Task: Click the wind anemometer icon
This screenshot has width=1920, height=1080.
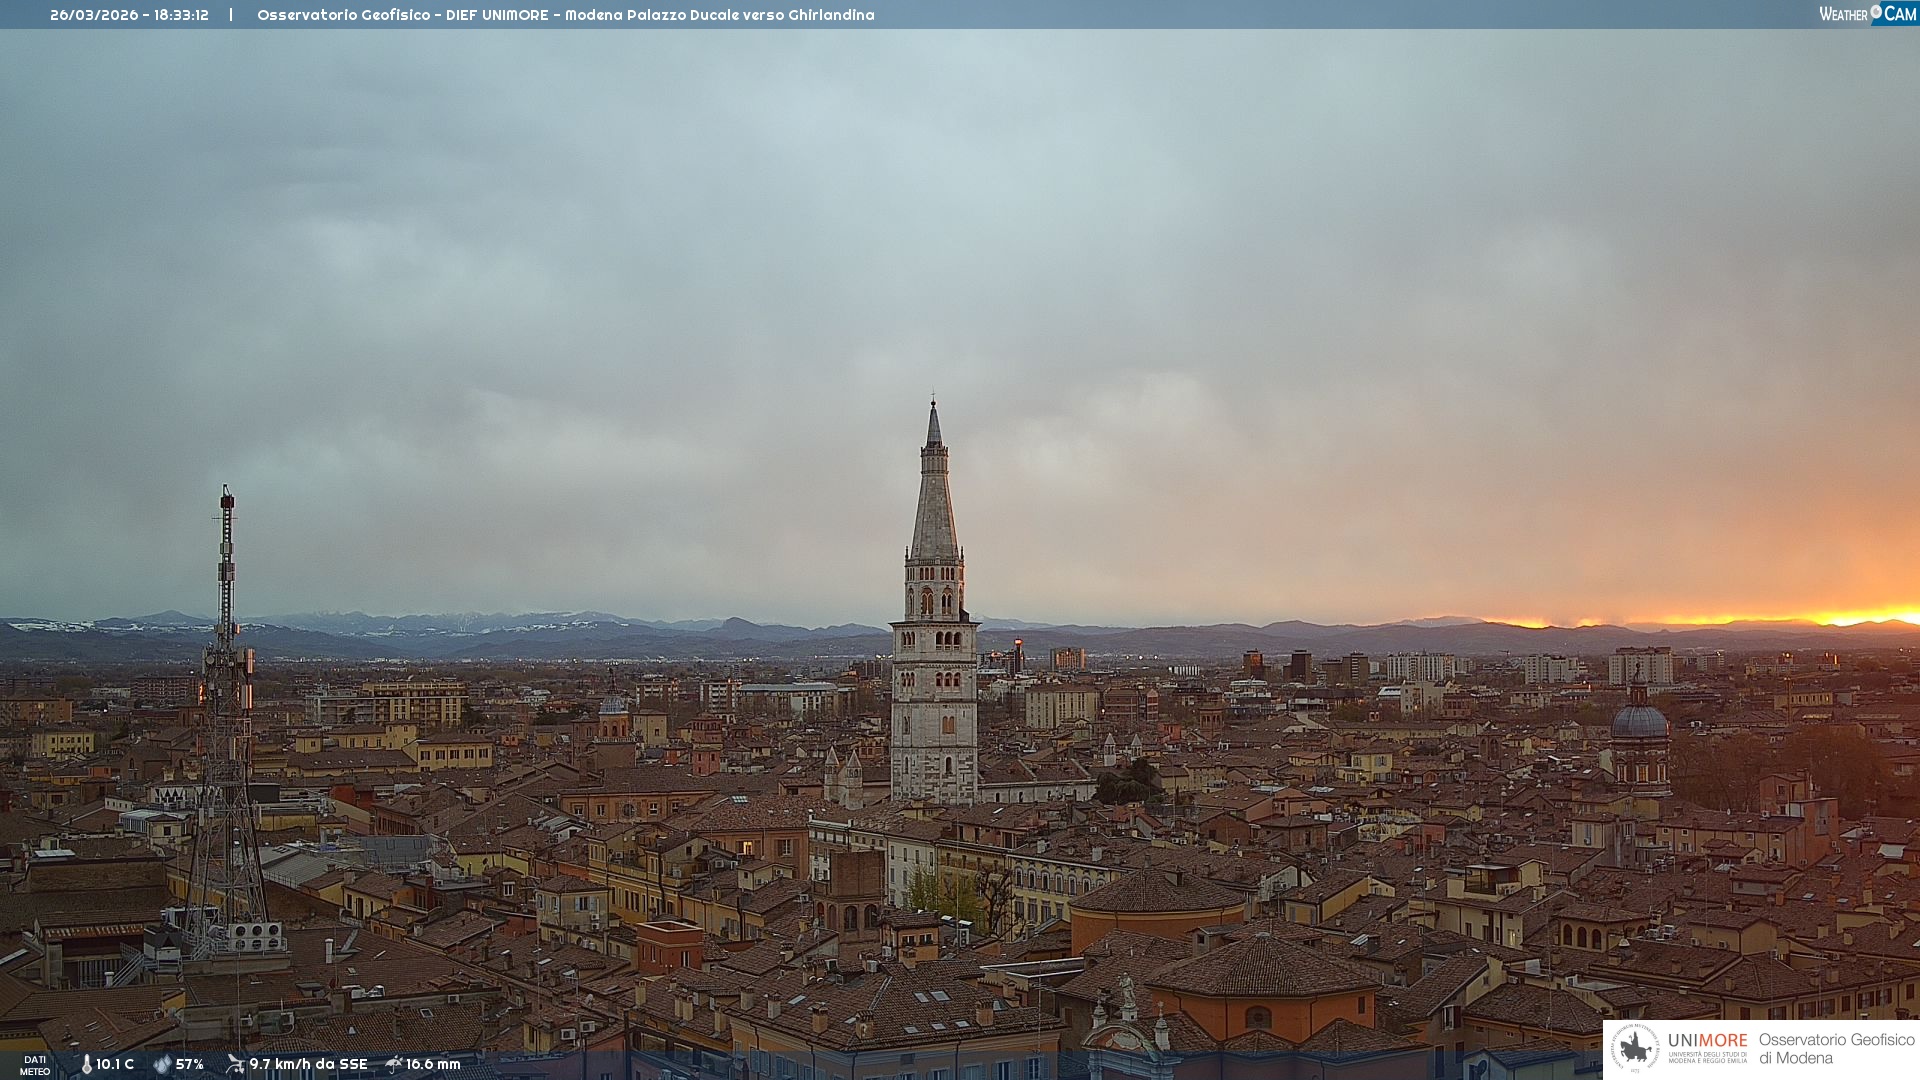Action: 235,1064
